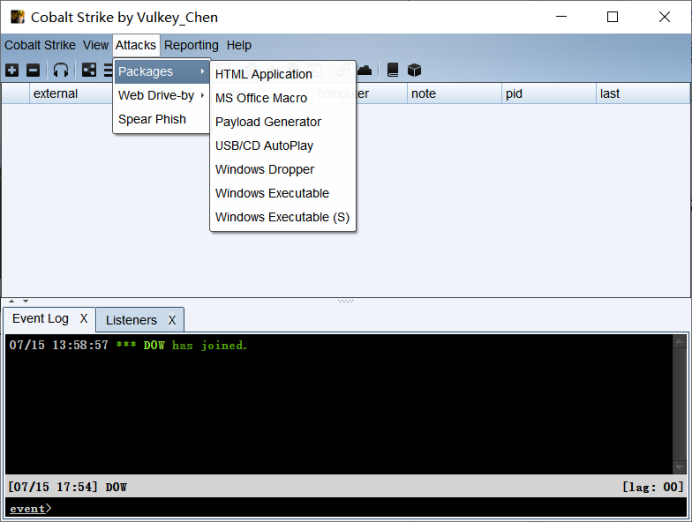Expand the Web Drive-by submenu
The height and width of the screenshot is (523, 692).
[162, 95]
